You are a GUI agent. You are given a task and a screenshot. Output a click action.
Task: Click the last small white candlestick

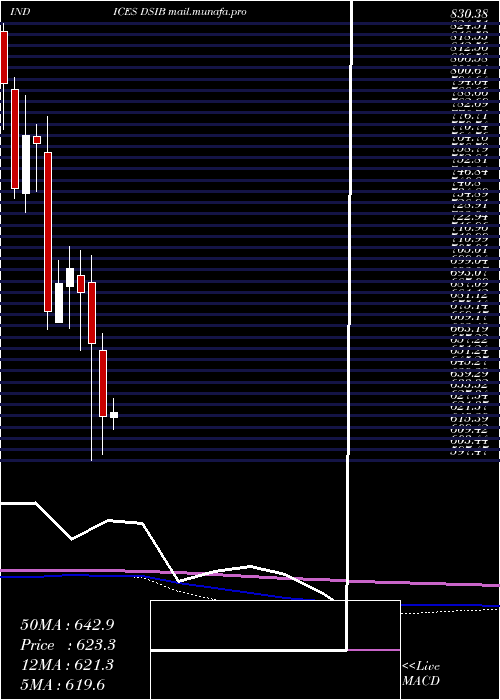(x=114, y=415)
